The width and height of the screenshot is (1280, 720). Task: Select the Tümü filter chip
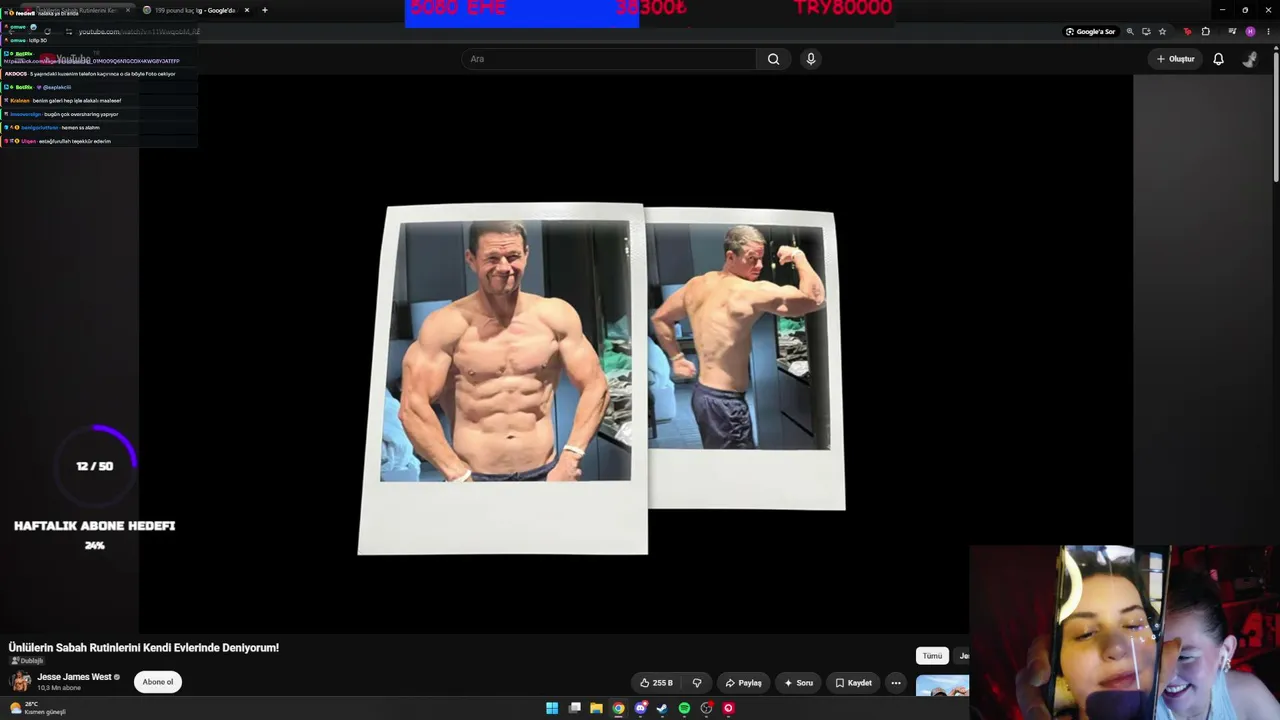point(932,656)
